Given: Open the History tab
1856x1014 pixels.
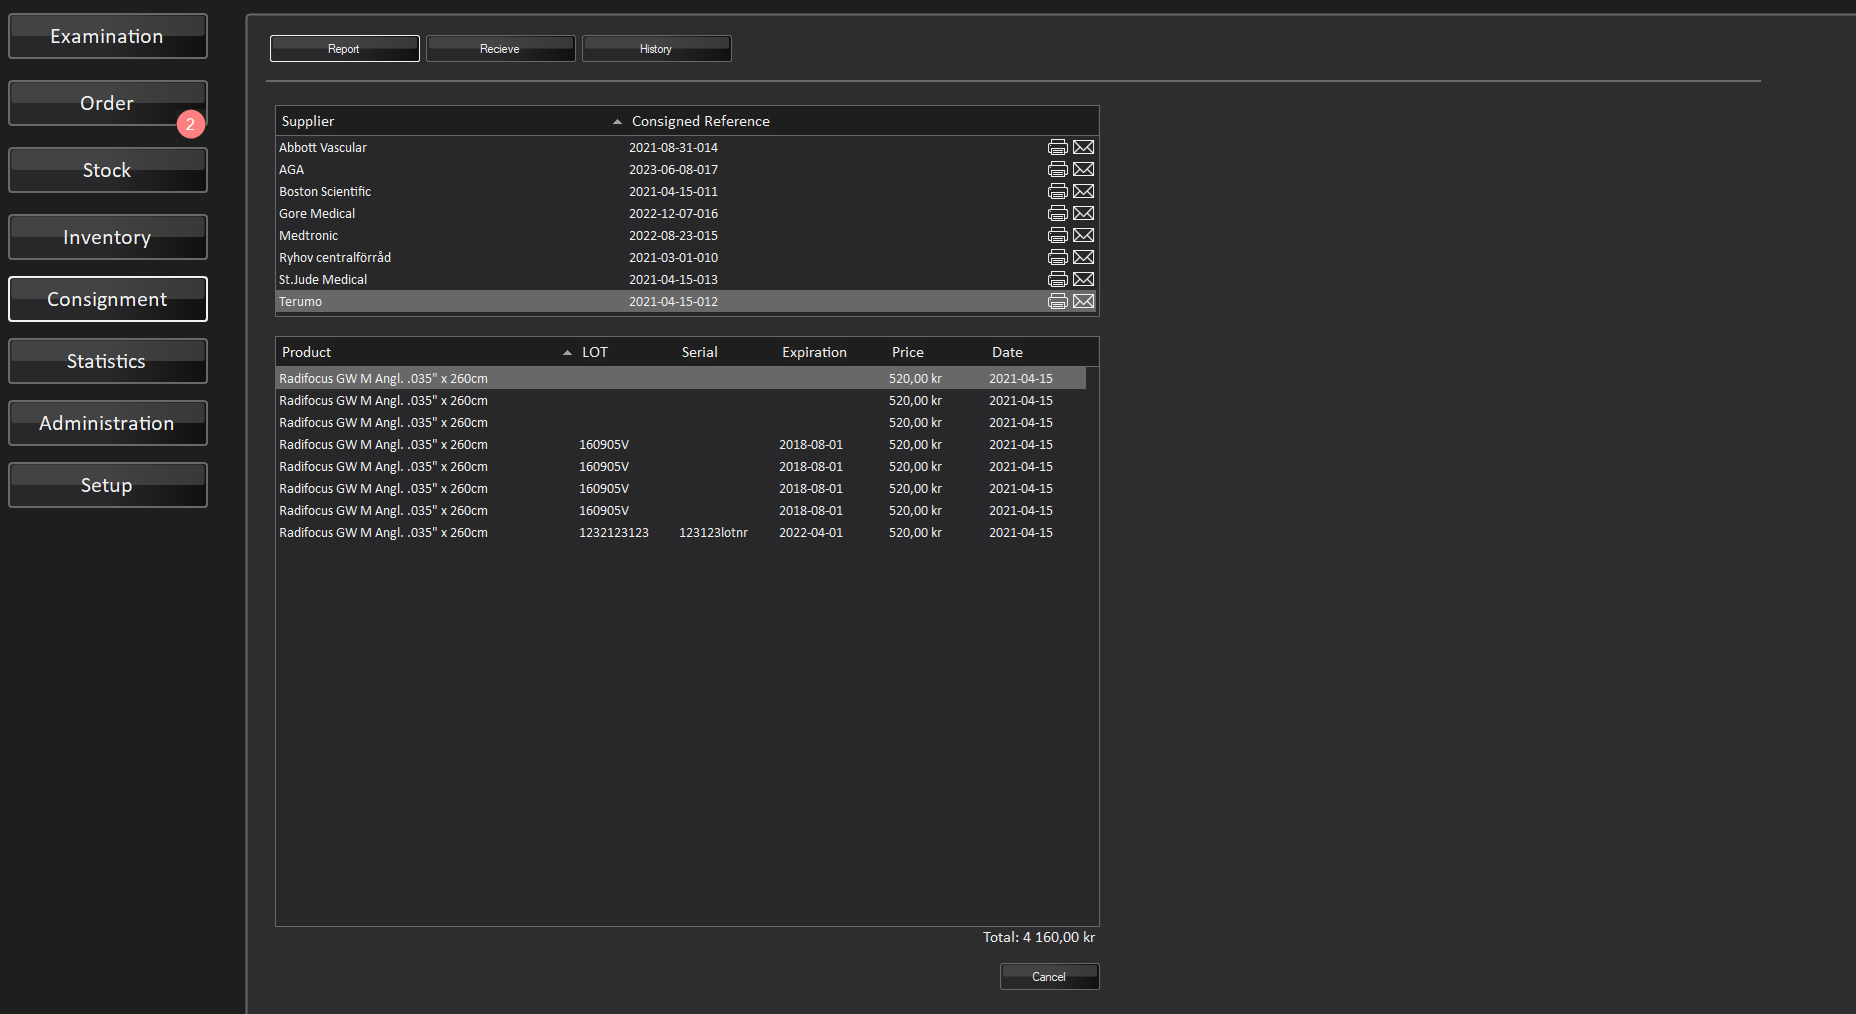Looking at the screenshot, I should point(656,48).
